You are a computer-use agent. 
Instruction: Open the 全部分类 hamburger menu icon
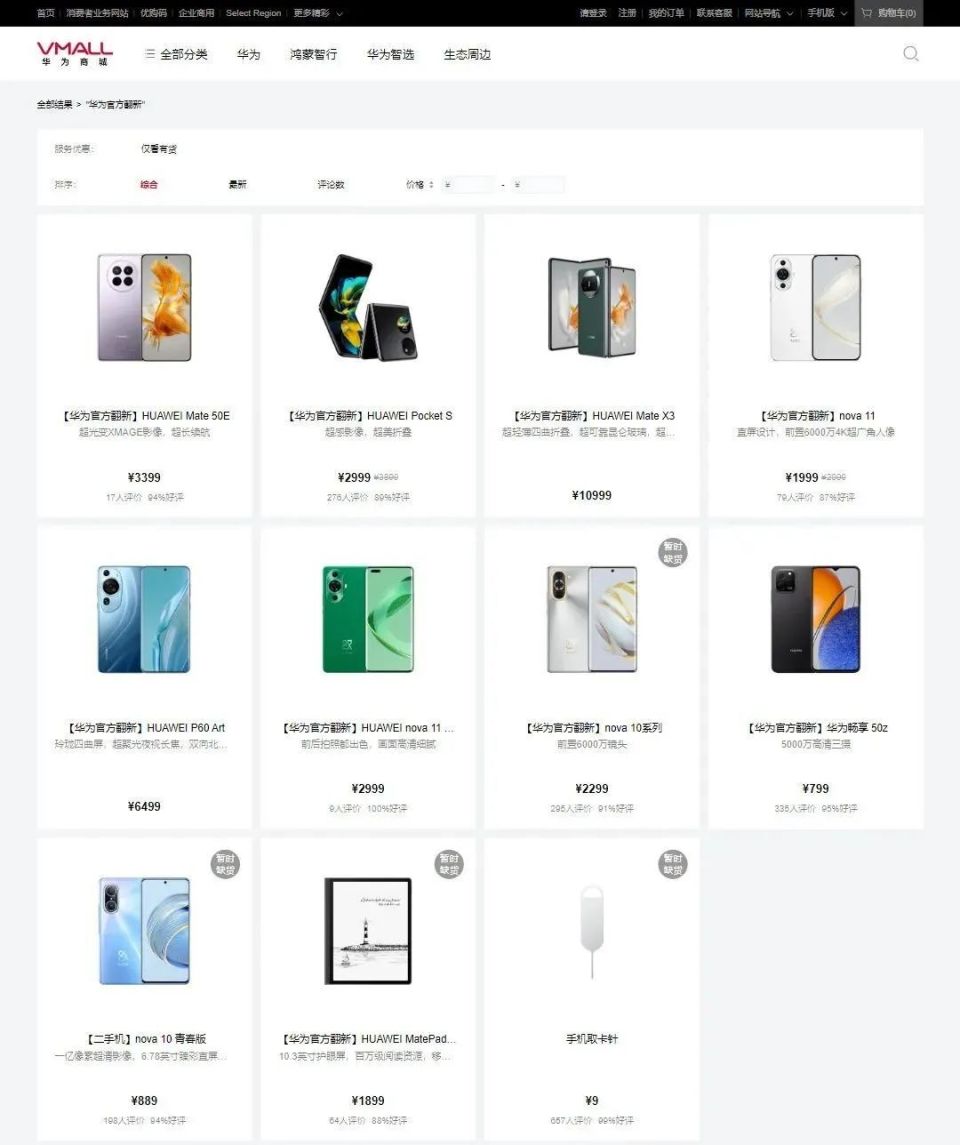click(x=150, y=54)
